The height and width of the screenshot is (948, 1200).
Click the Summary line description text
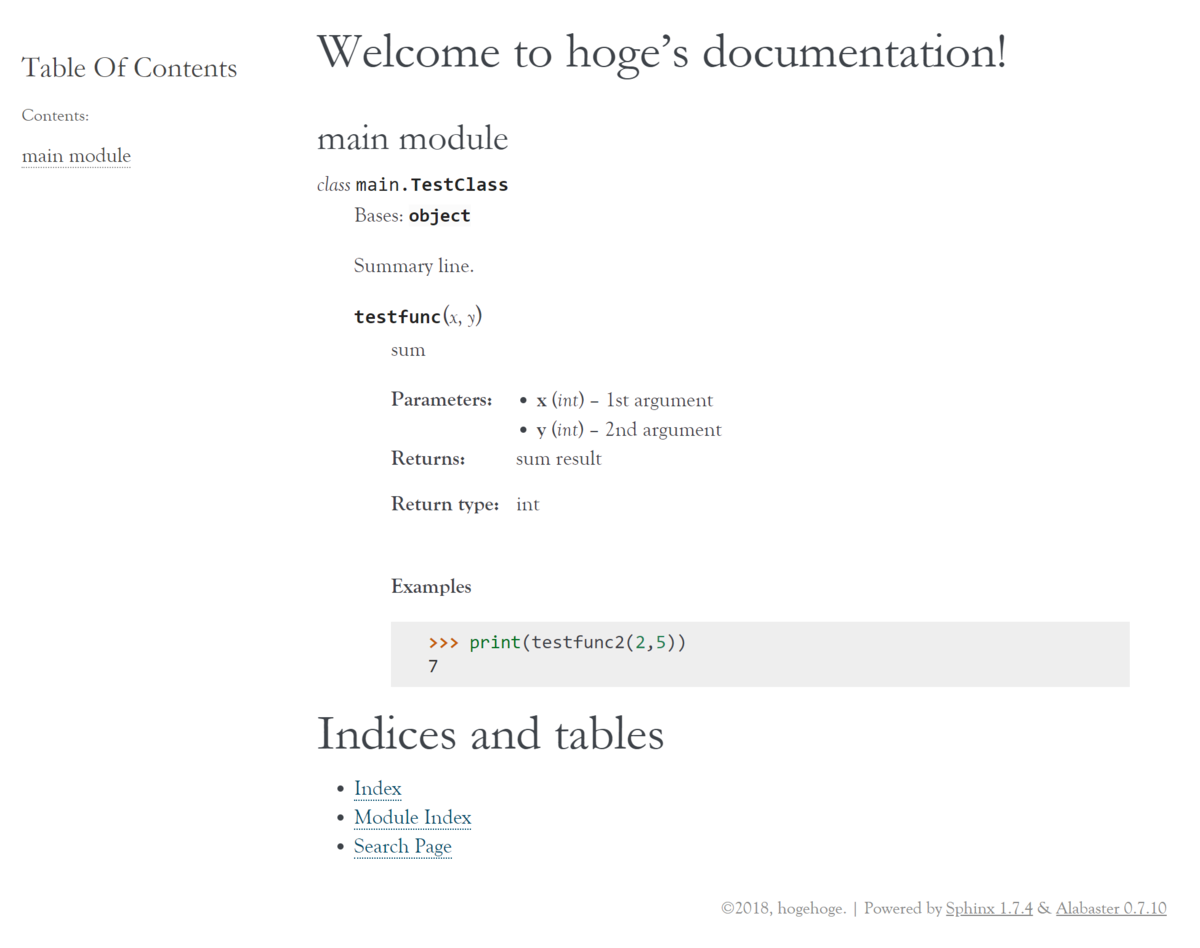[413, 266]
